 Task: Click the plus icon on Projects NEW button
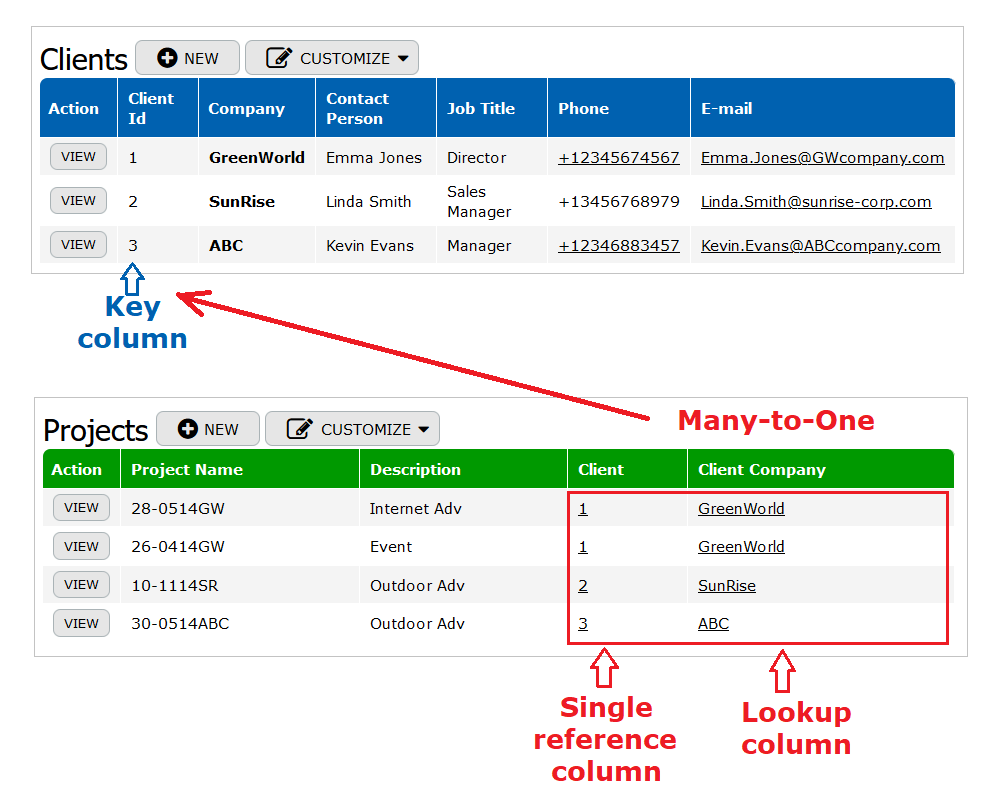[187, 429]
